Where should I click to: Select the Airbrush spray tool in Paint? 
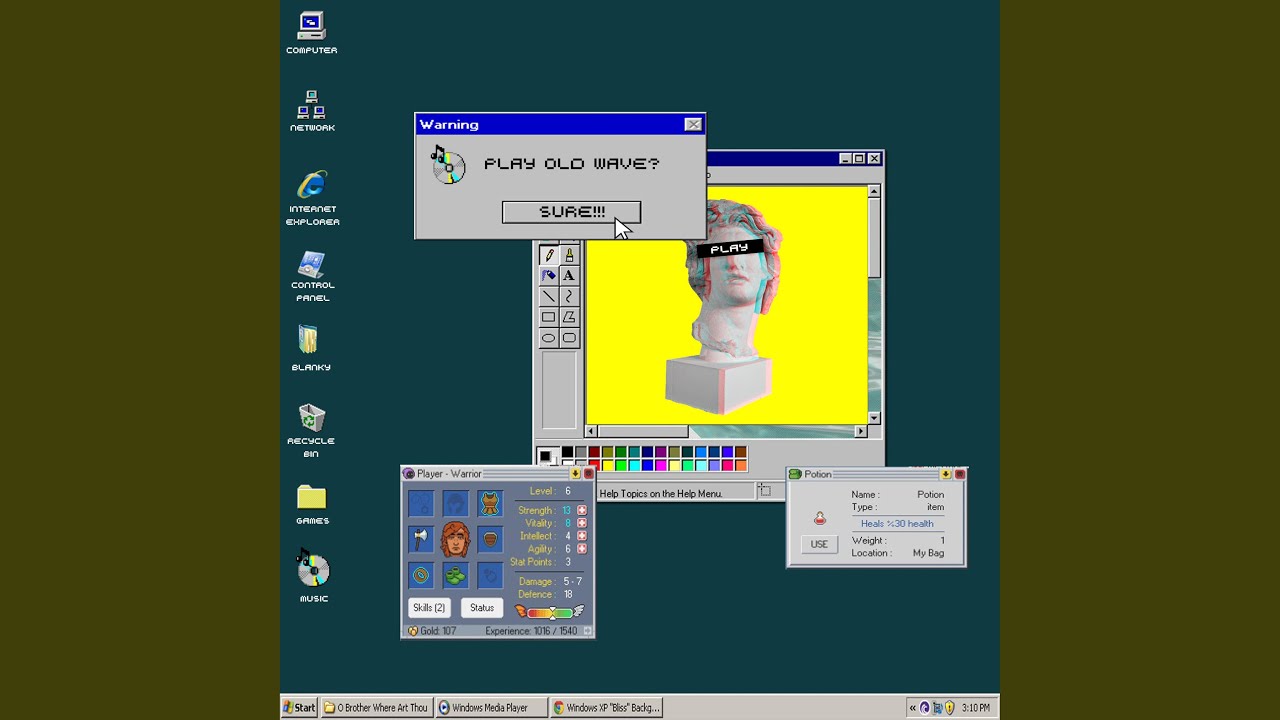(x=548, y=275)
